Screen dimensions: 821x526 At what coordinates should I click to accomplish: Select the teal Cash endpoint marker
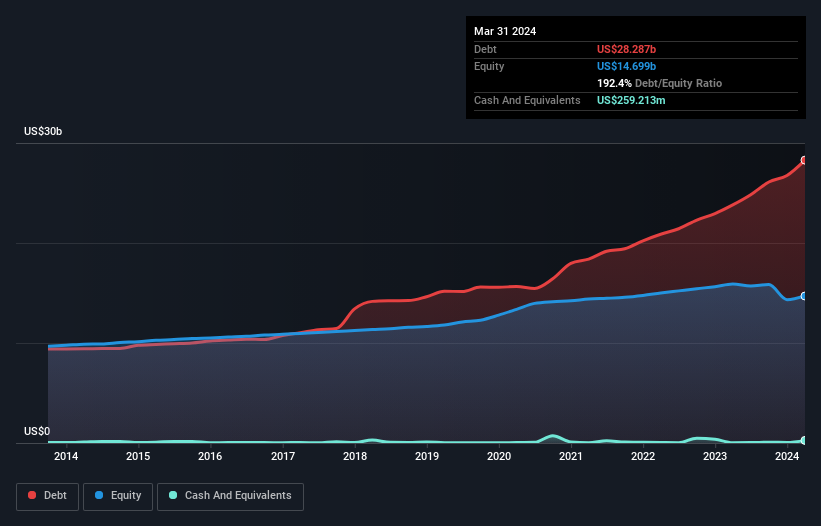pos(804,441)
